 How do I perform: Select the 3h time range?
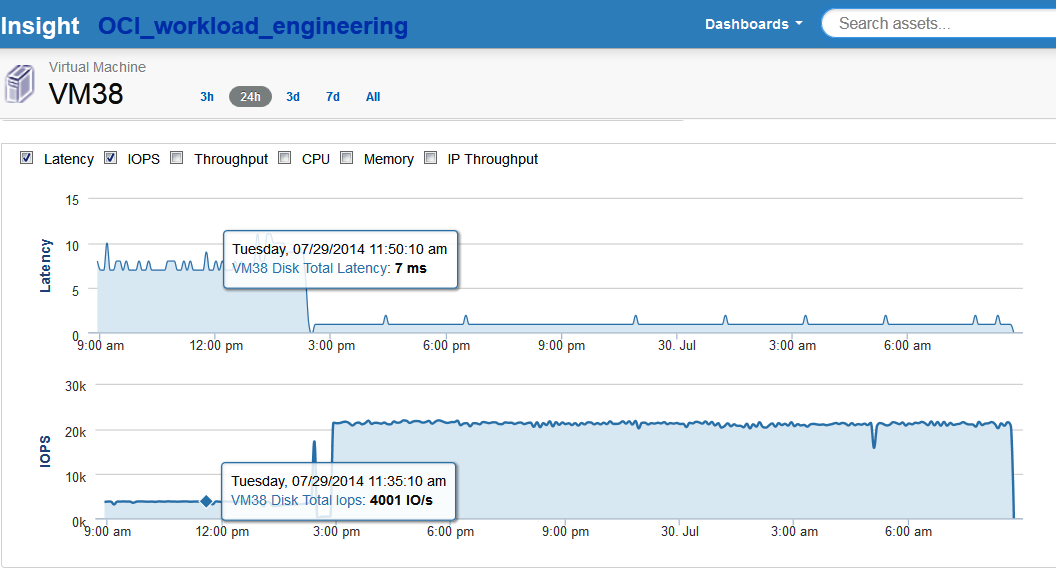coord(207,97)
